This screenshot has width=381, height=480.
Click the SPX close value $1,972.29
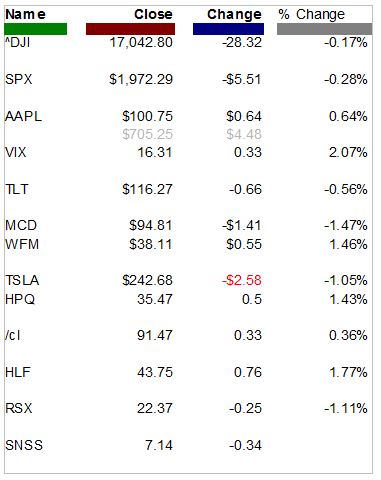point(141,79)
